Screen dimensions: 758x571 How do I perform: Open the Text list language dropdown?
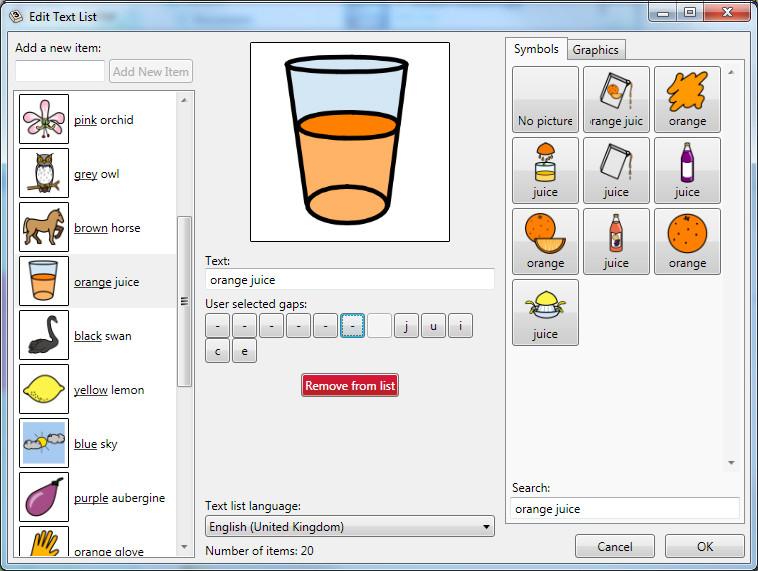(349, 527)
